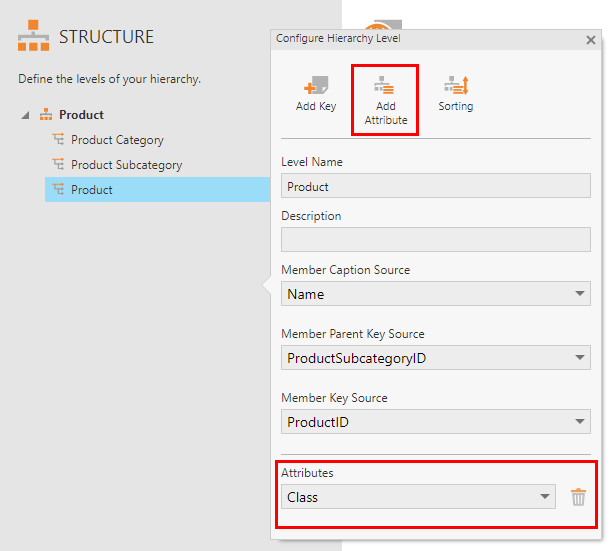The image size is (615, 551).
Task: Select the highlighted Product level
Action: click(x=92, y=190)
